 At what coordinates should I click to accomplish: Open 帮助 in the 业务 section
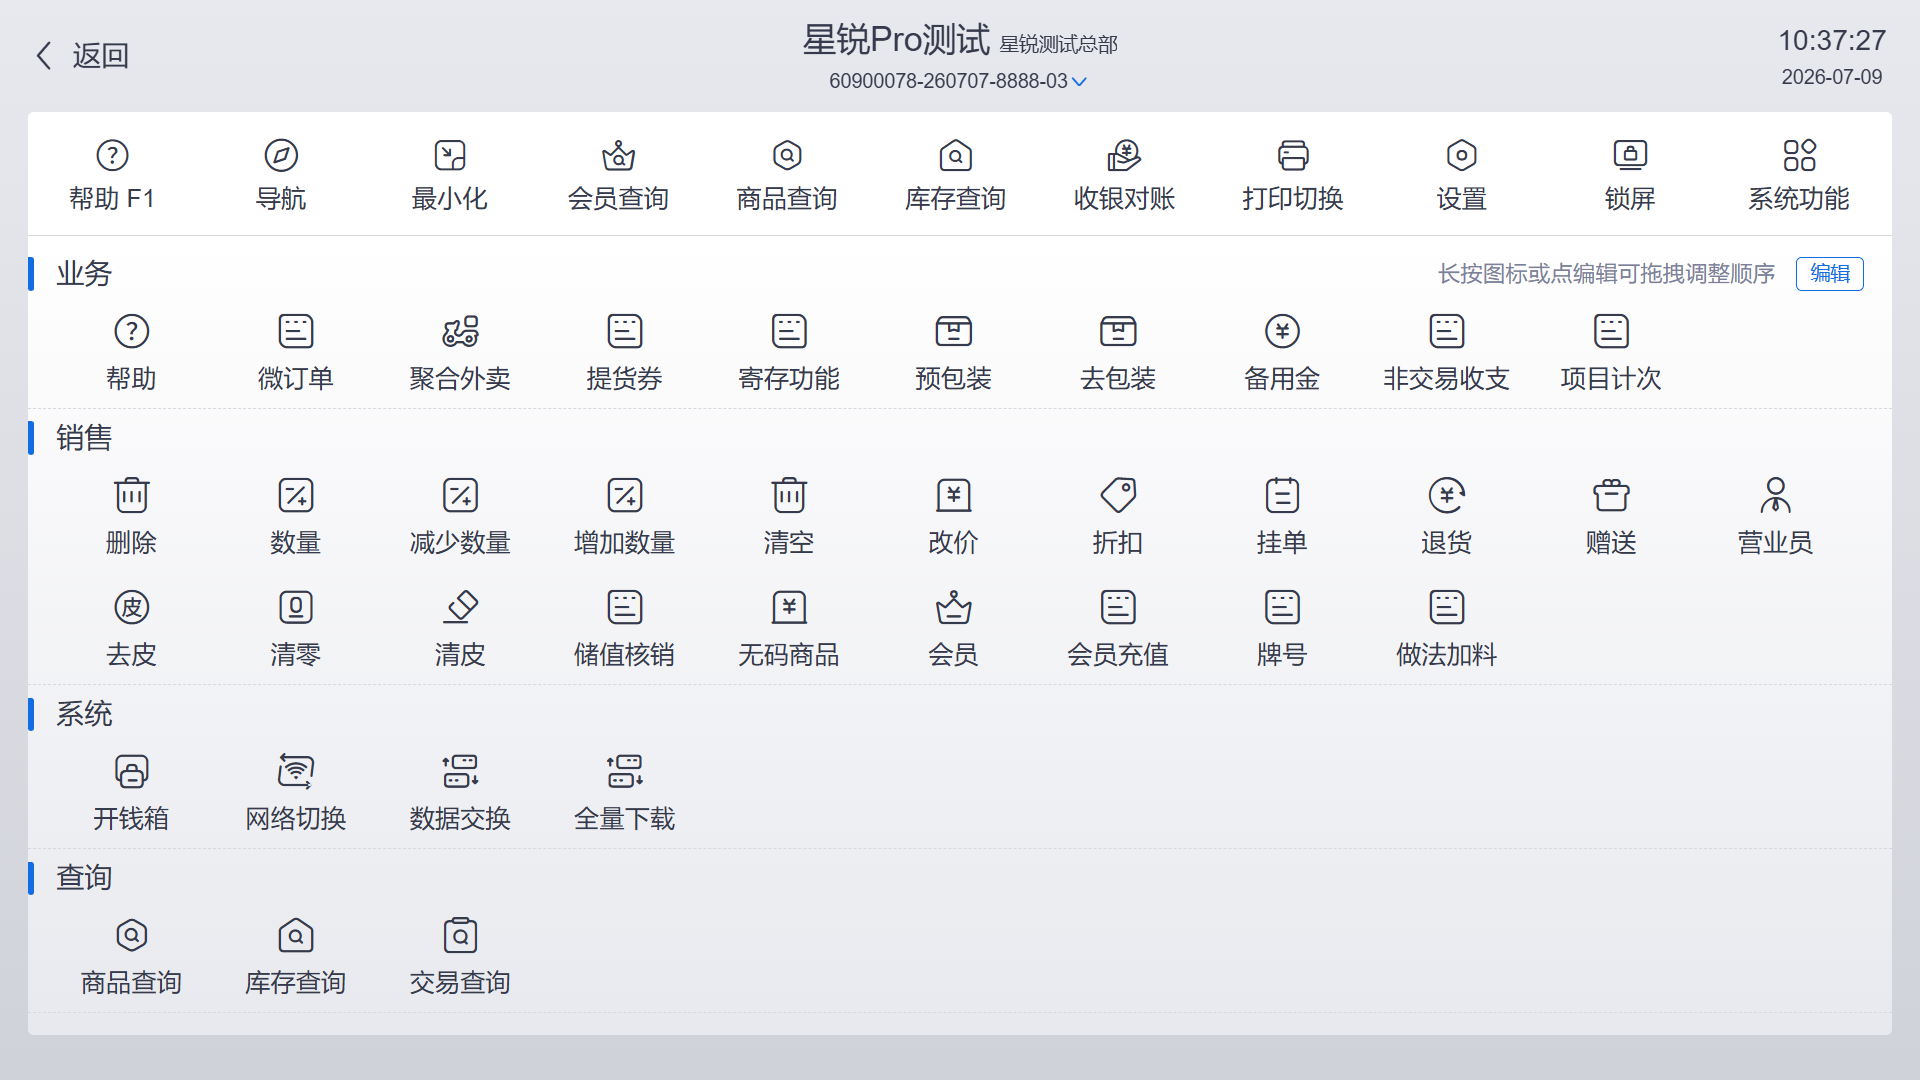click(x=131, y=353)
